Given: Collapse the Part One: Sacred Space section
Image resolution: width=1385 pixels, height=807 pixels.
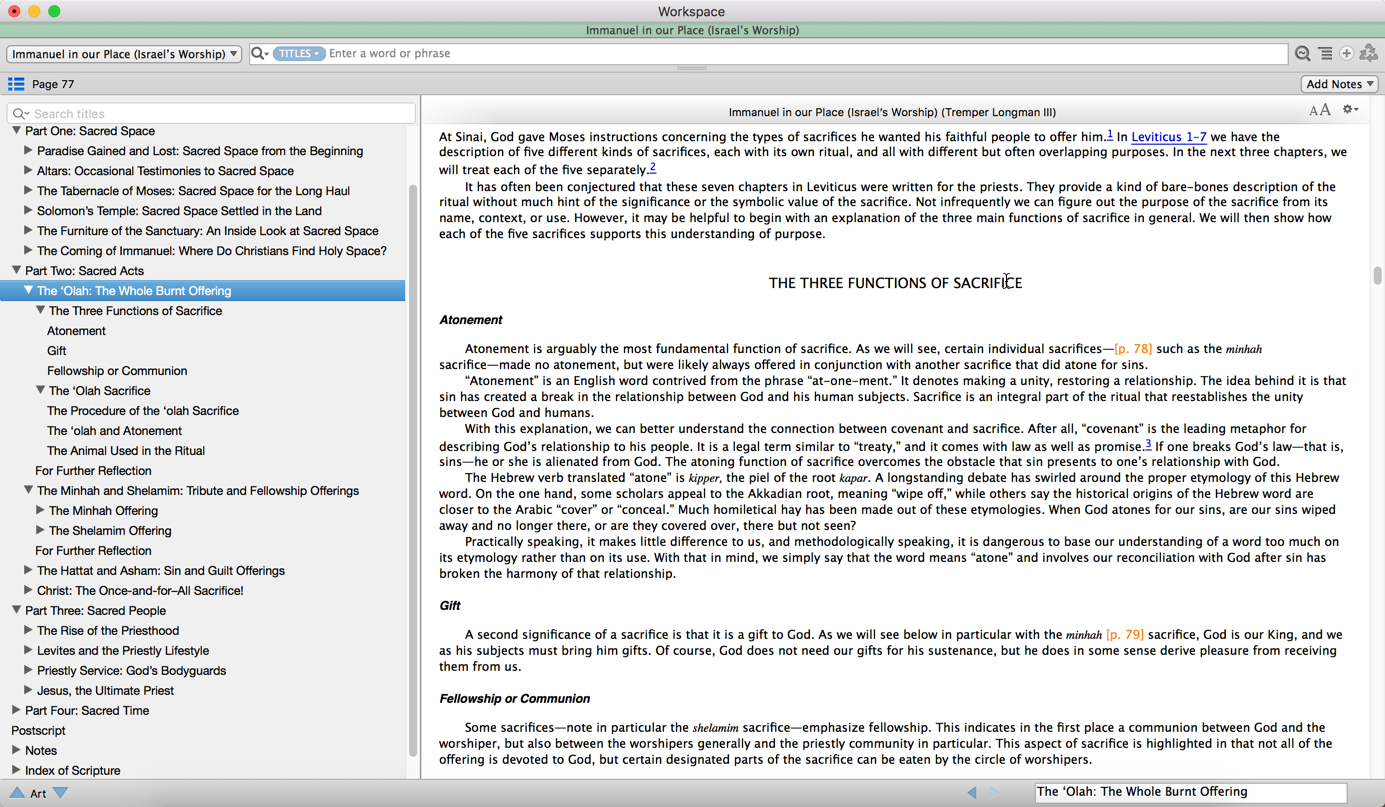Looking at the screenshot, I should coord(16,131).
